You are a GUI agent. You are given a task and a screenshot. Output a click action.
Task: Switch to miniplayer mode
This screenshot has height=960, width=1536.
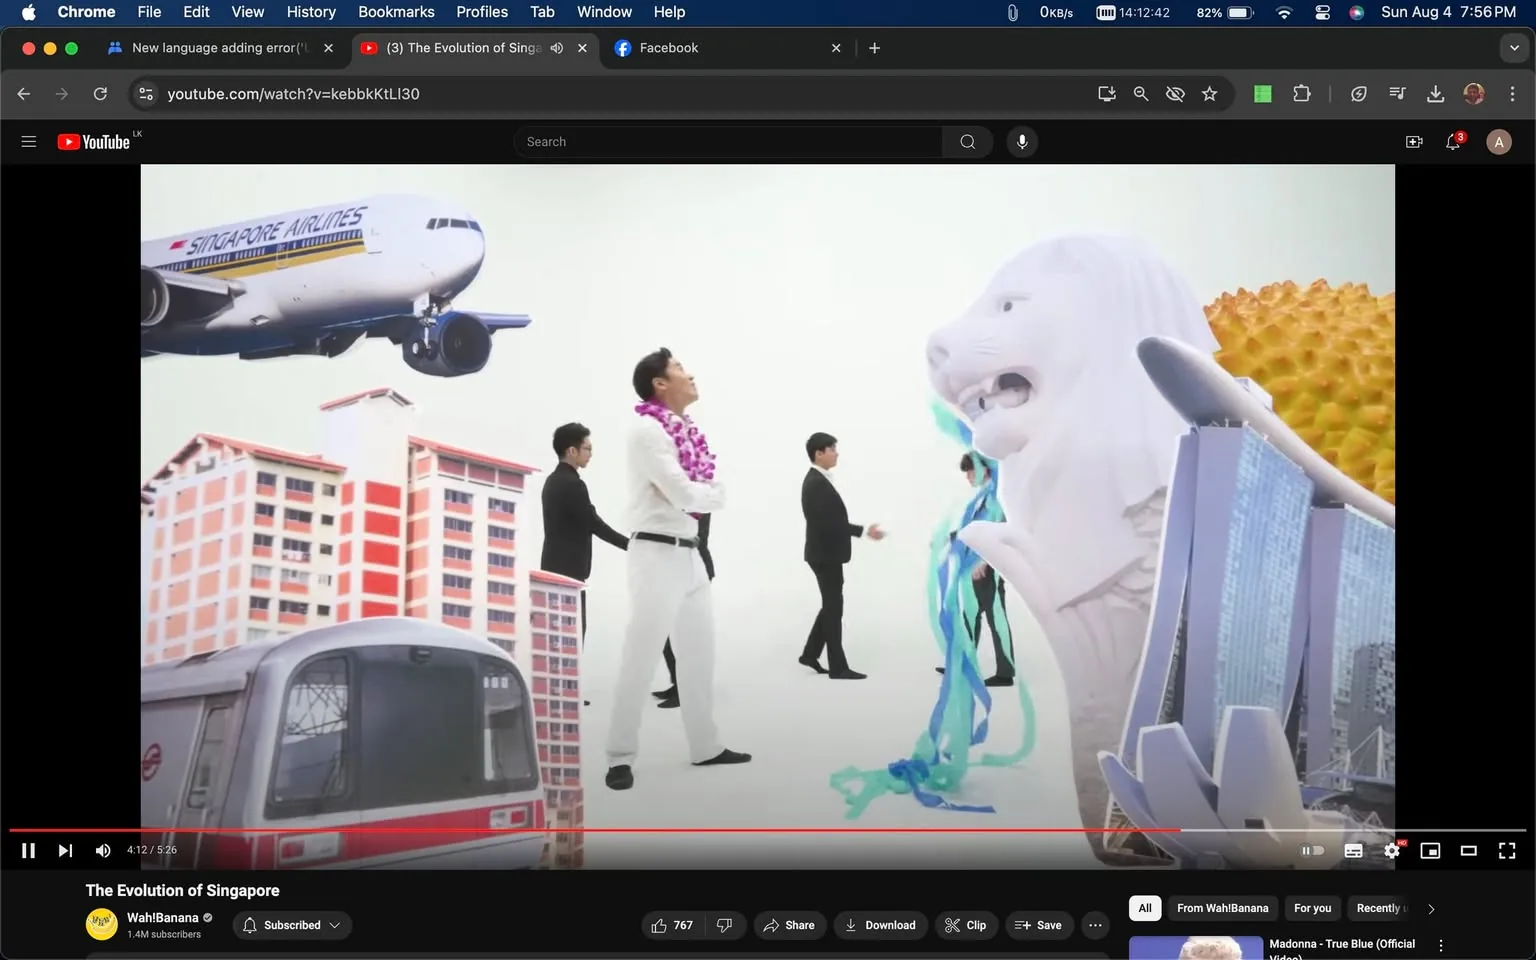(x=1430, y=850)
